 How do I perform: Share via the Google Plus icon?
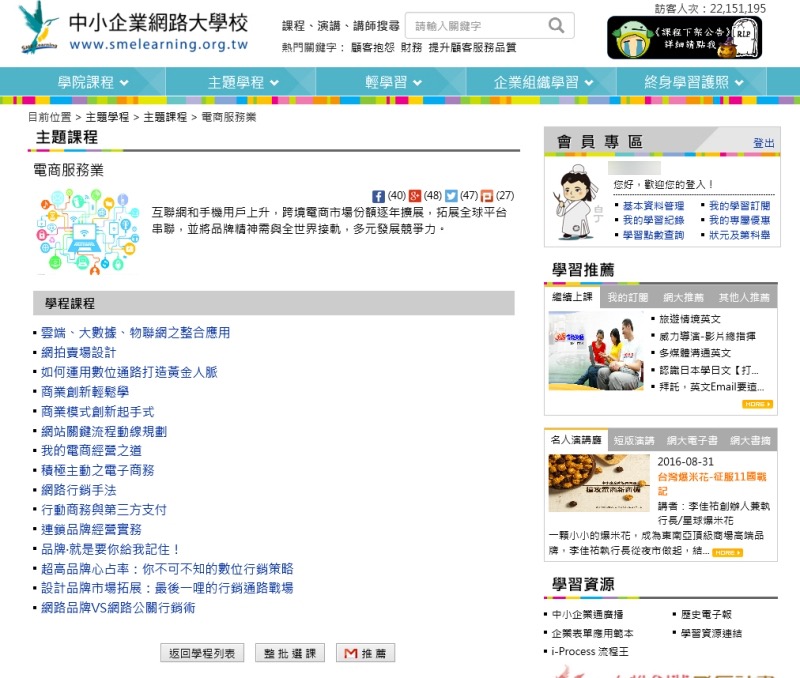pyautogui.click(x=415, y=196)
